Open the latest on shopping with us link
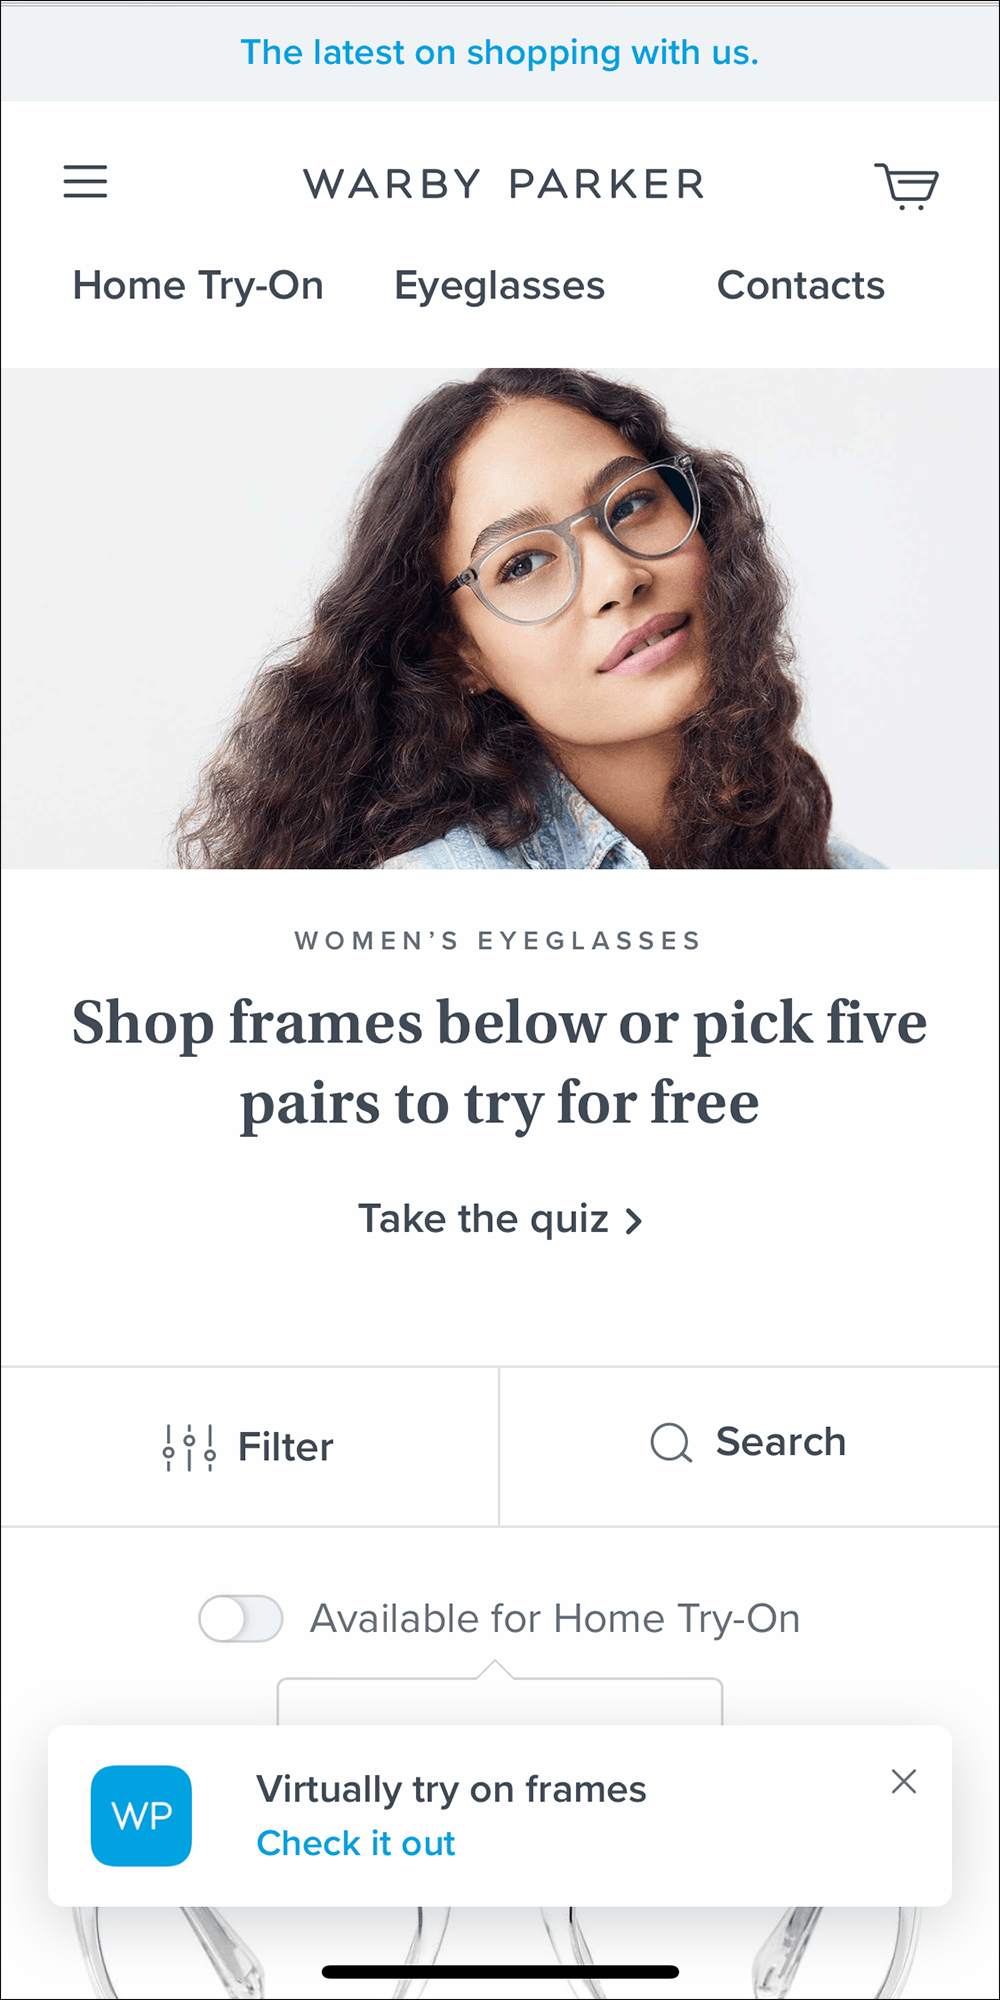Screen dimensions: 1000x2000 click(x=500, y=52)
